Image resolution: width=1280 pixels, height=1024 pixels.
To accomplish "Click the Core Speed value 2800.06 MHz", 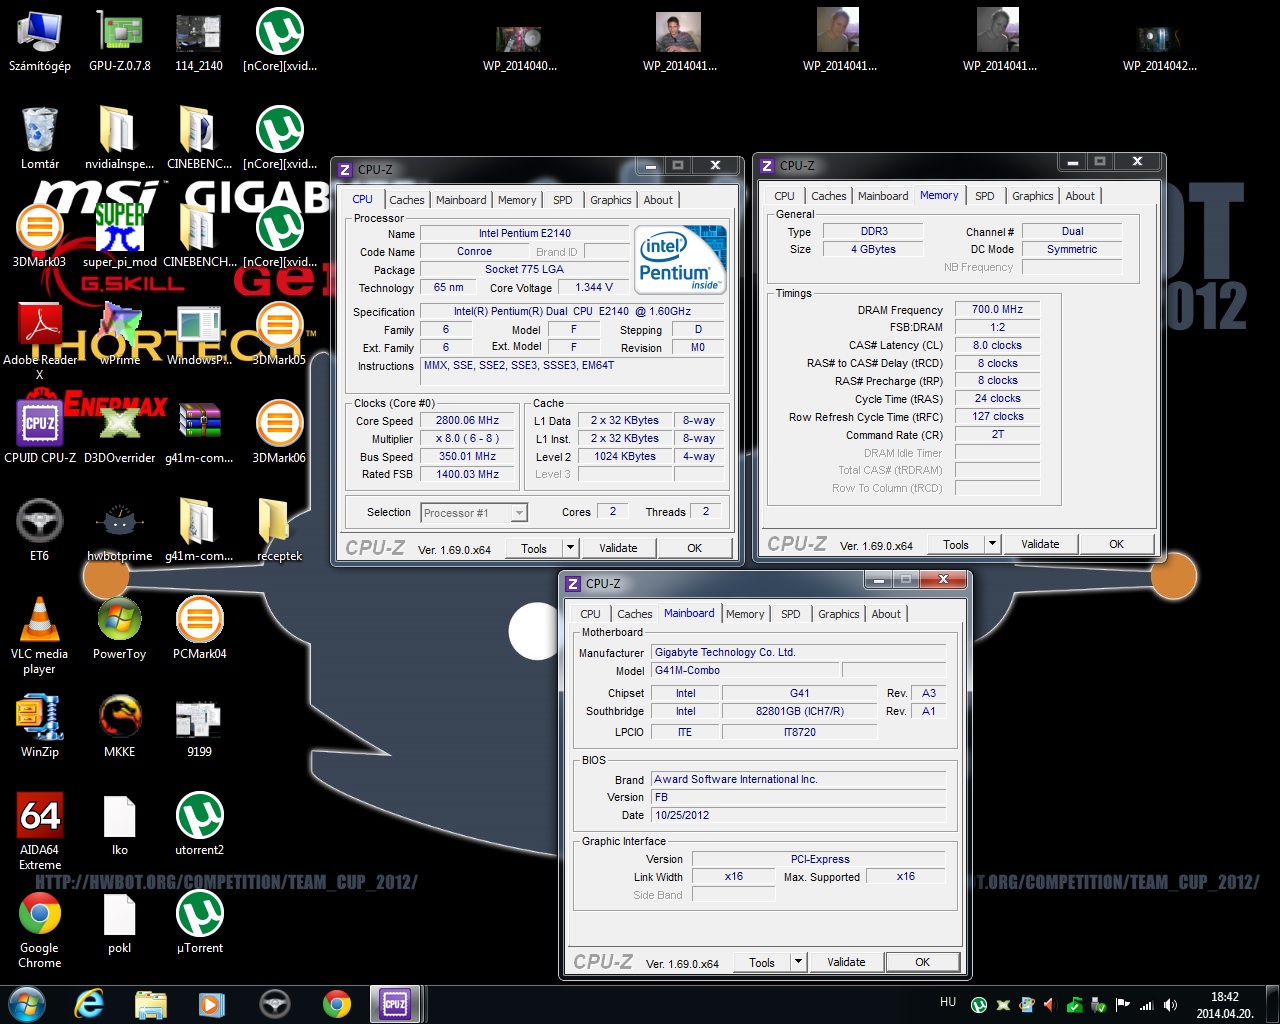I will pos(467,421).
